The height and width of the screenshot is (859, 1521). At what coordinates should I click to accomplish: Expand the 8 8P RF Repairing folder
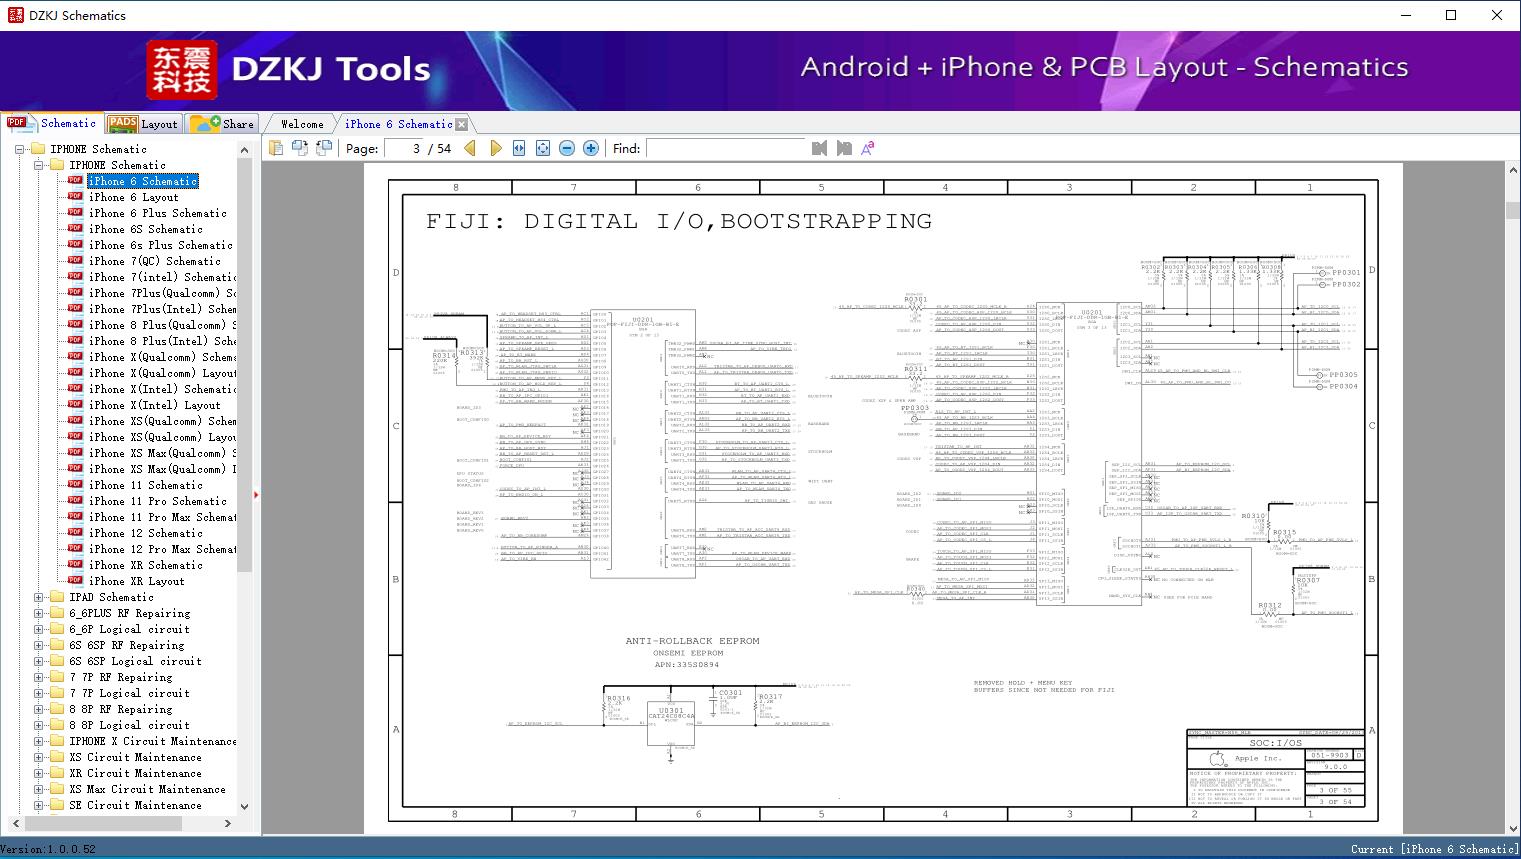(39, 709)
